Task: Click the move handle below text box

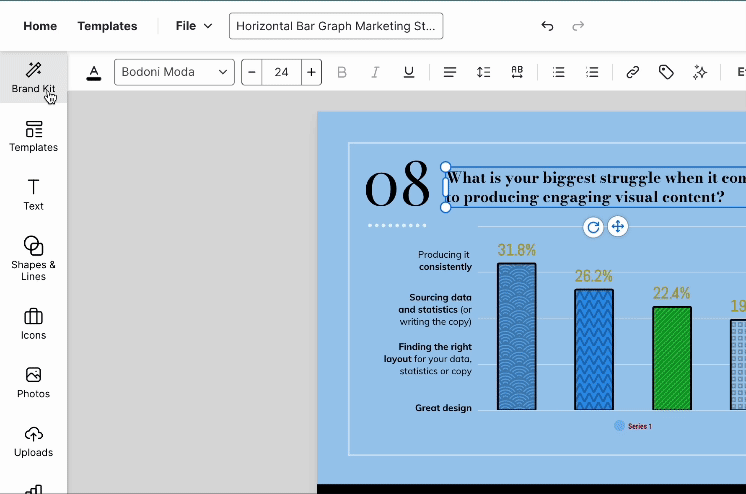Action: 618,226
